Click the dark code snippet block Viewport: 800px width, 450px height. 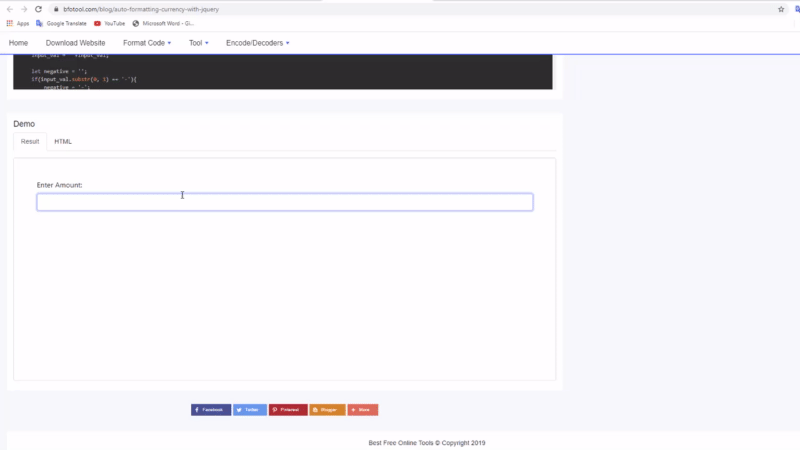[x=283, y=71]
